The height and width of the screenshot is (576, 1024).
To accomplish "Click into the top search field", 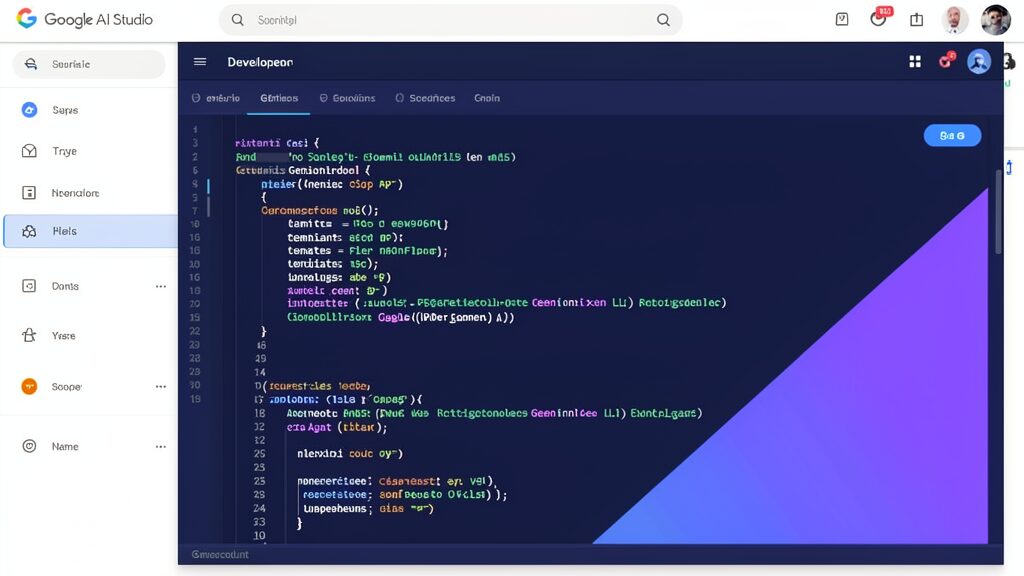I will 451,20.
